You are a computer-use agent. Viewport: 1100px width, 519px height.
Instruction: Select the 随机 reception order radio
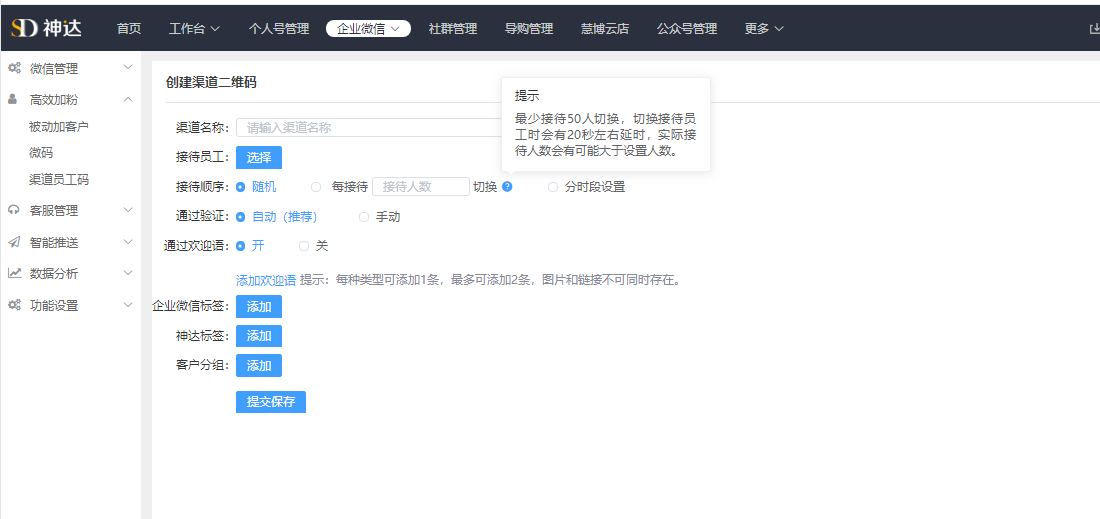point(241,187)
